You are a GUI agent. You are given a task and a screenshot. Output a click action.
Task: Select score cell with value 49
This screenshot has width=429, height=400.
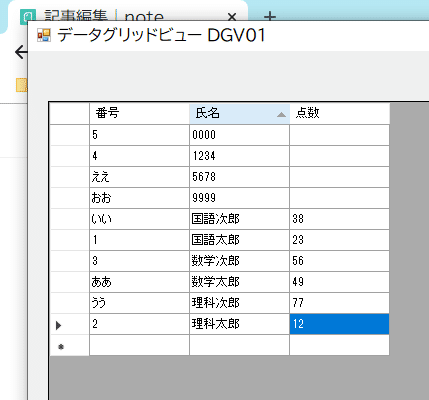click(x=339, y=282)
